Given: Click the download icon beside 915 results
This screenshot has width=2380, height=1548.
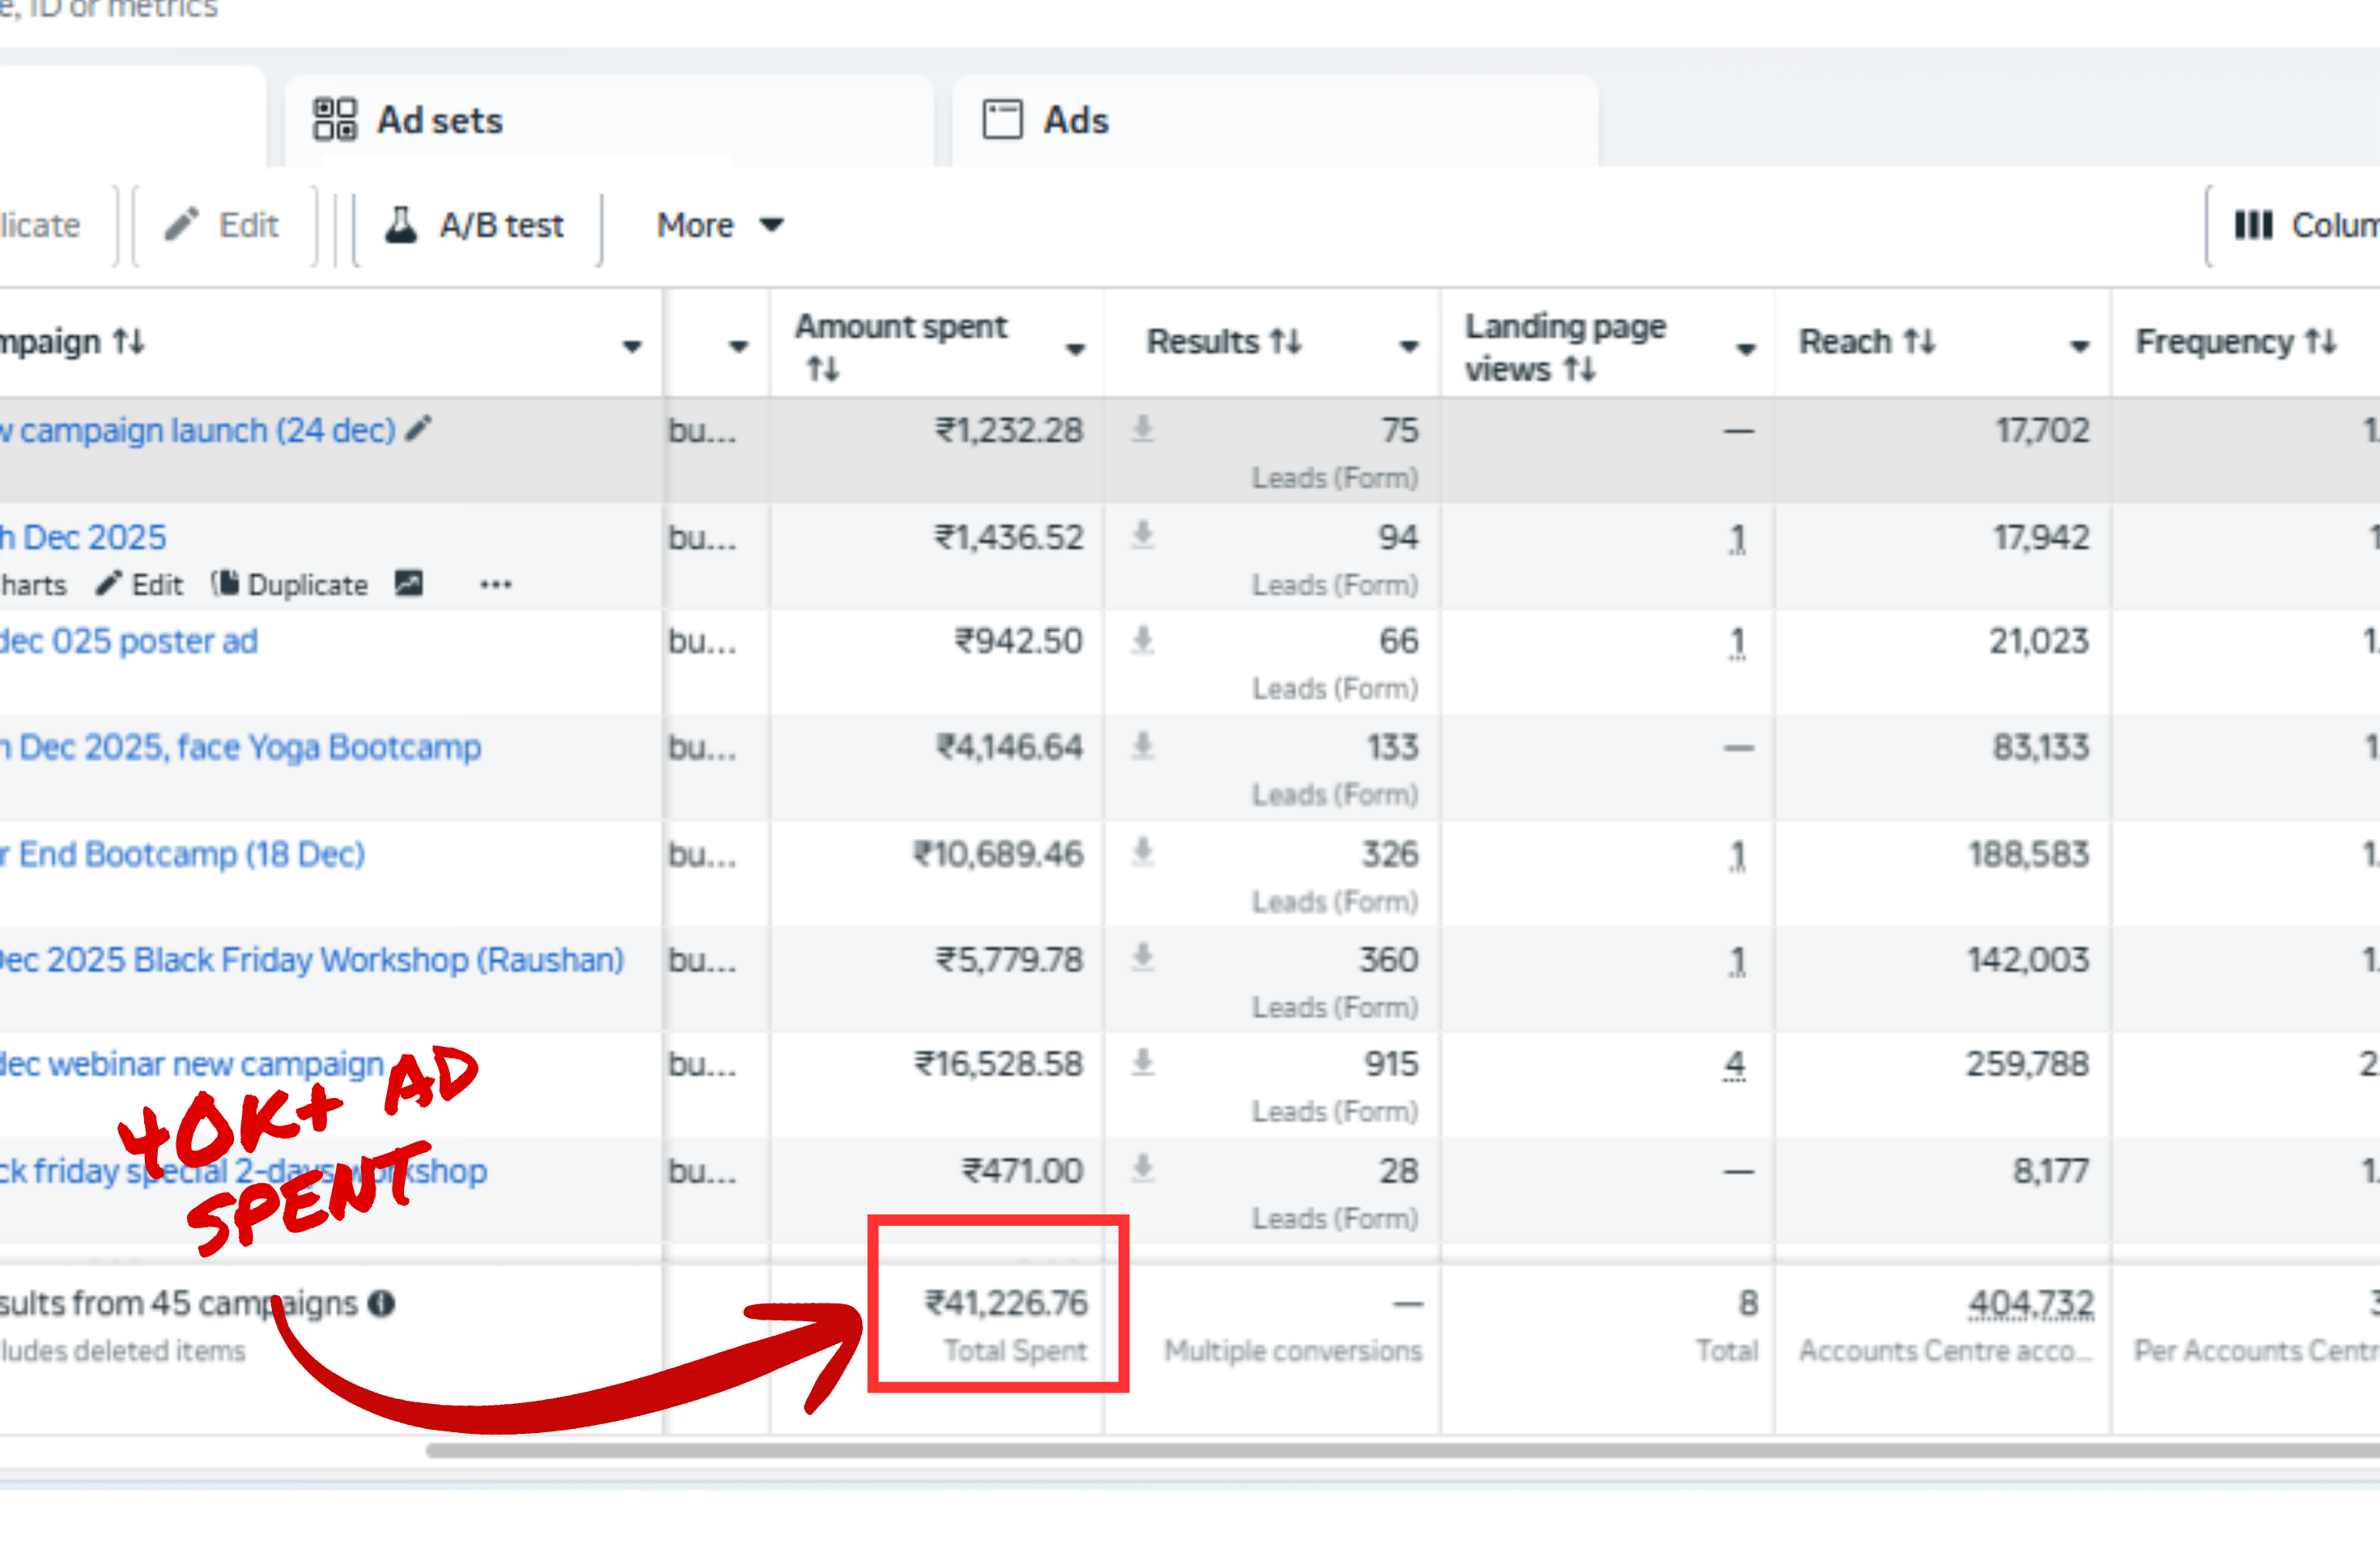Looking at the screenshot, I should click(x=1143, y=1062).
